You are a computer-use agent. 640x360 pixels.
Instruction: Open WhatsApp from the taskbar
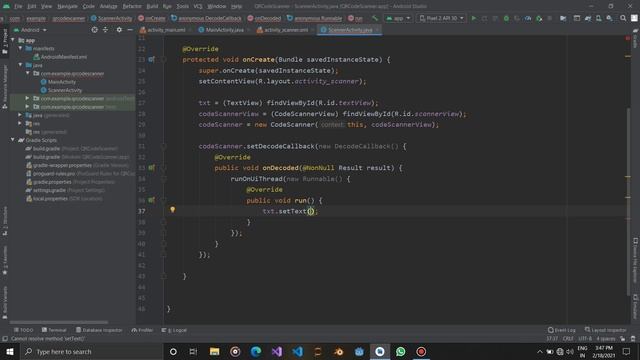click(x=400, y=351)
